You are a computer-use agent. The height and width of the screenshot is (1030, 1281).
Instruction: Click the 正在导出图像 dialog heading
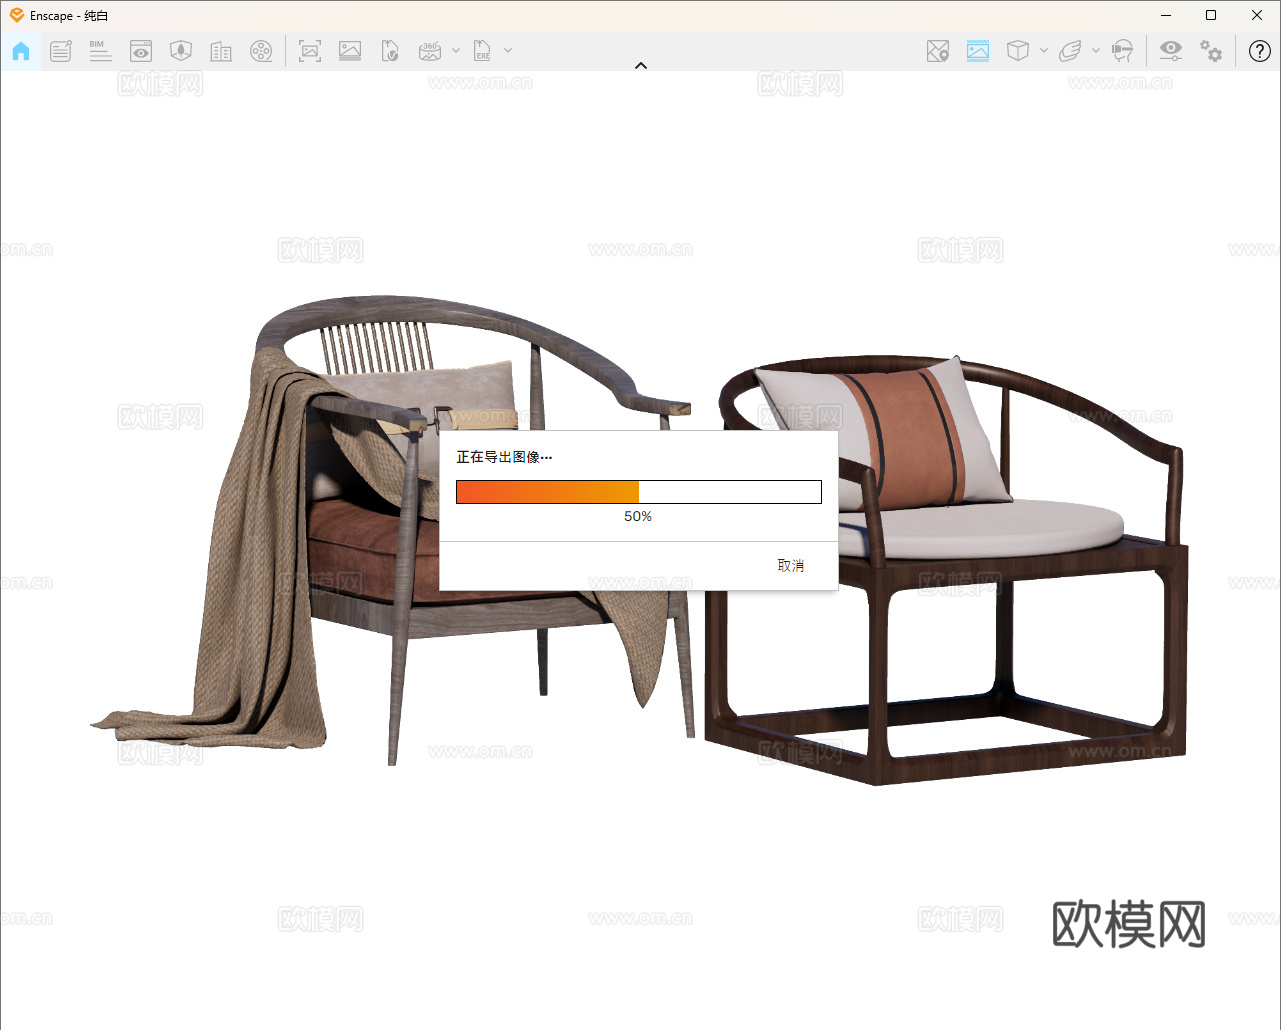point(504,457)
